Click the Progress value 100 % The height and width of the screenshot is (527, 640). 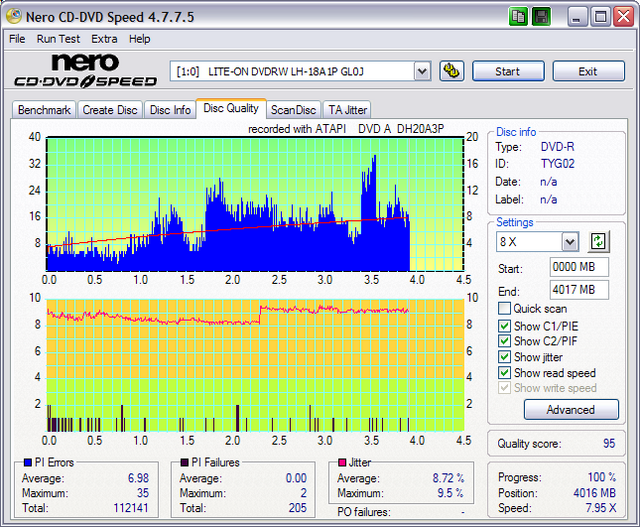coord(602,477)
